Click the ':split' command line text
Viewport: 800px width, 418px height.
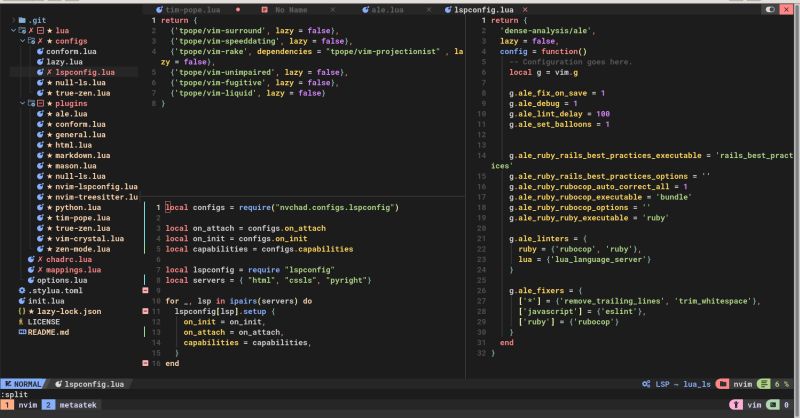[14, 395]
